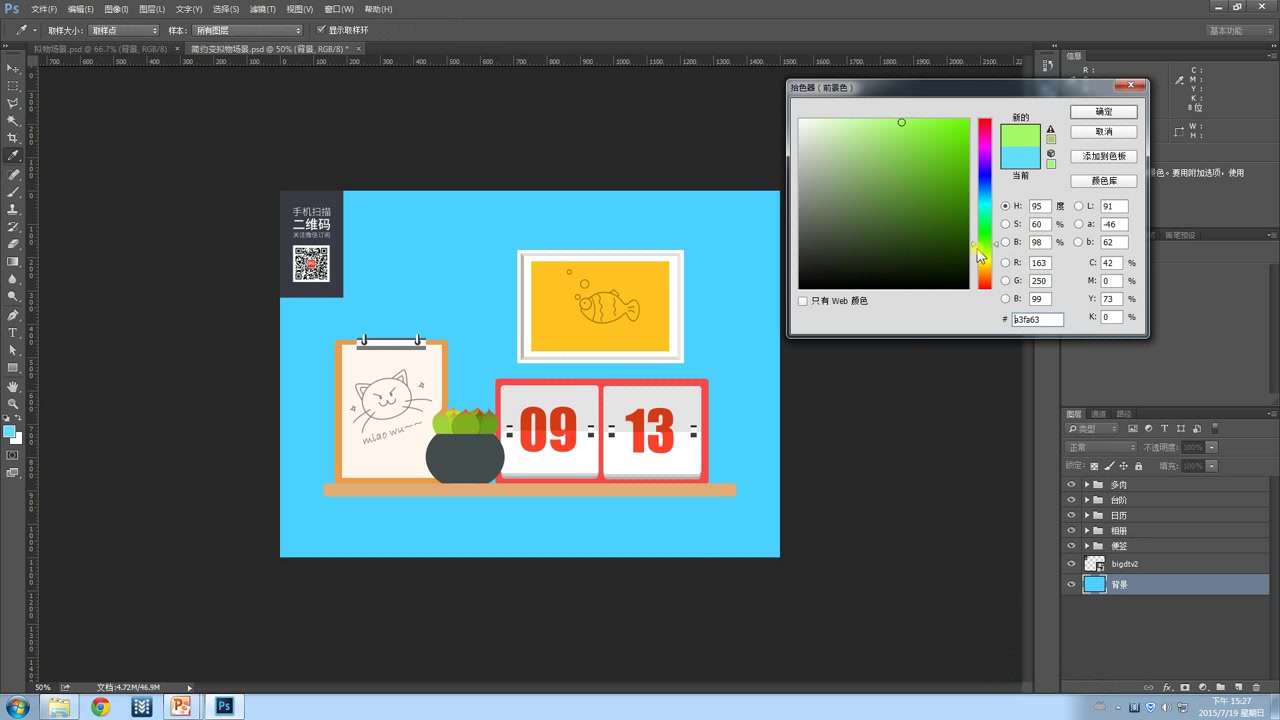Viewport: 1280px width, 720px height.
Task: Click the delete layer trash icon
Action: pos(1257,688)
